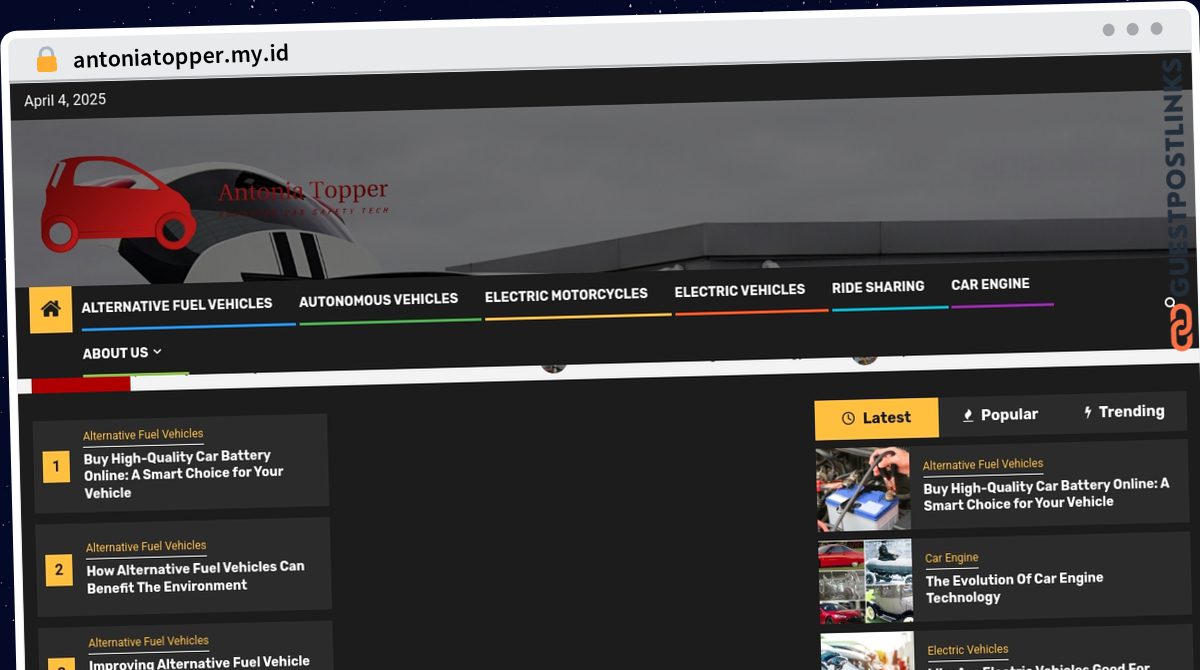Switch to the Trending tab

tap(1124, 411)
